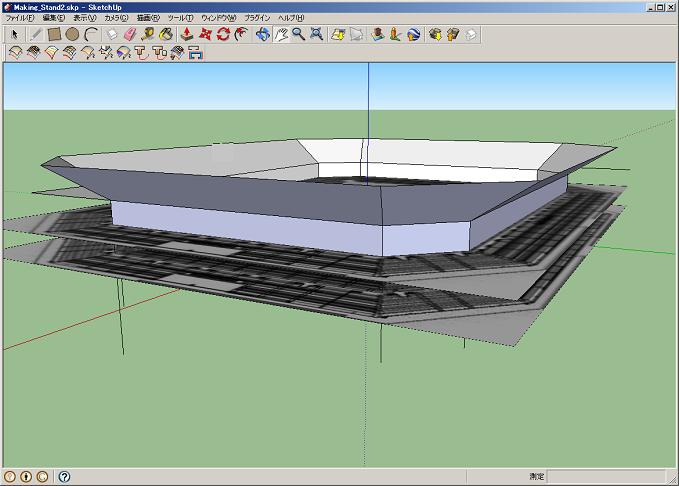The height and width of the screenshot is (486, 679).
Task: Choose the red Move tool
Action: click(x=205, y=34)
